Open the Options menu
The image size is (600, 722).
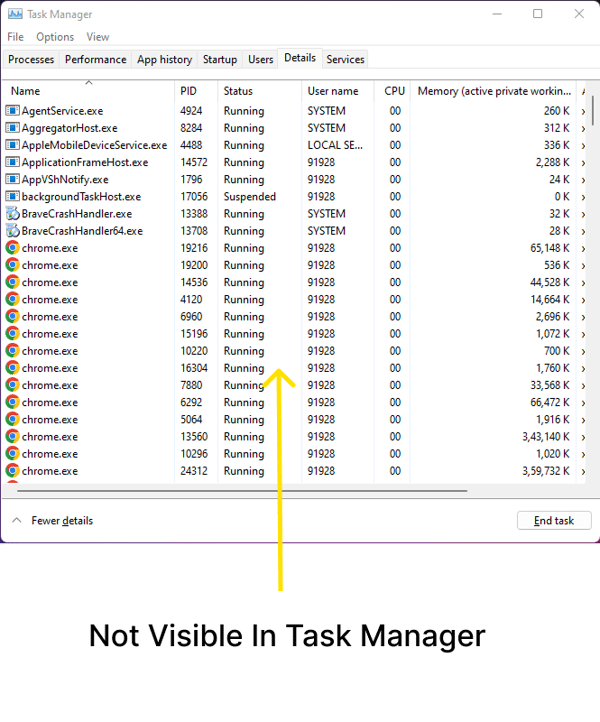[x=55, y=37]
